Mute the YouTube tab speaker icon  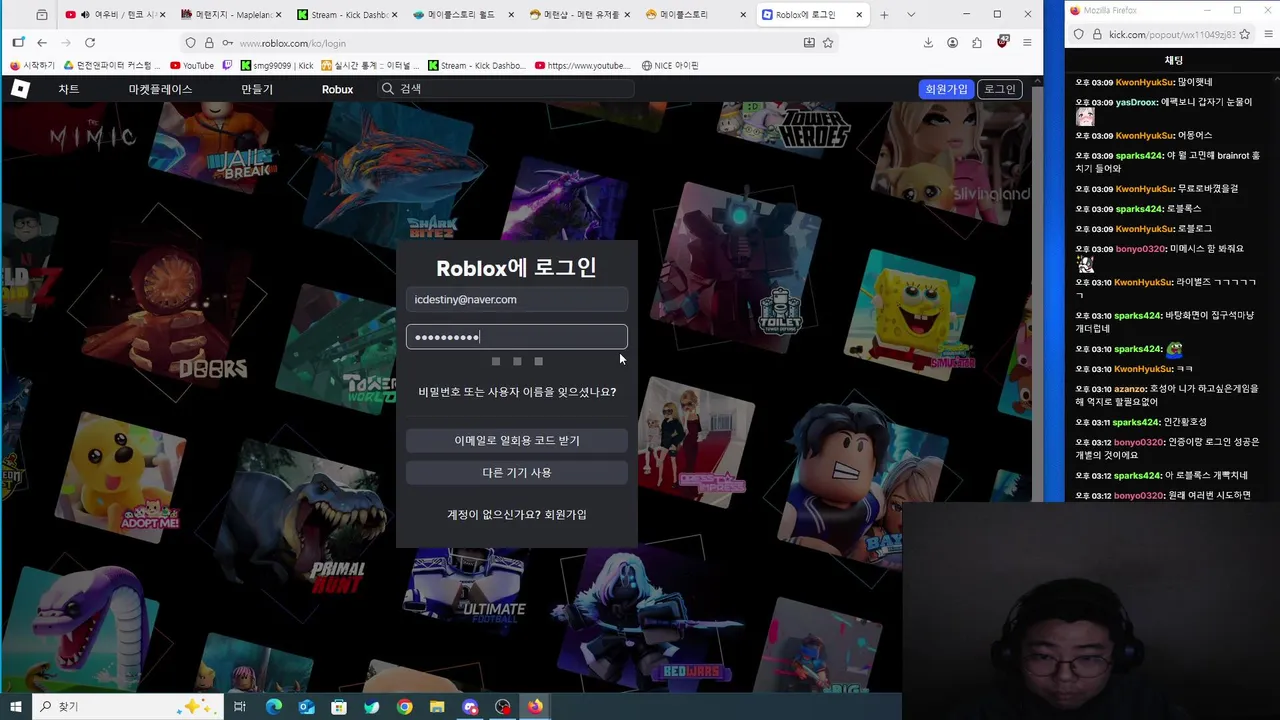85,15
